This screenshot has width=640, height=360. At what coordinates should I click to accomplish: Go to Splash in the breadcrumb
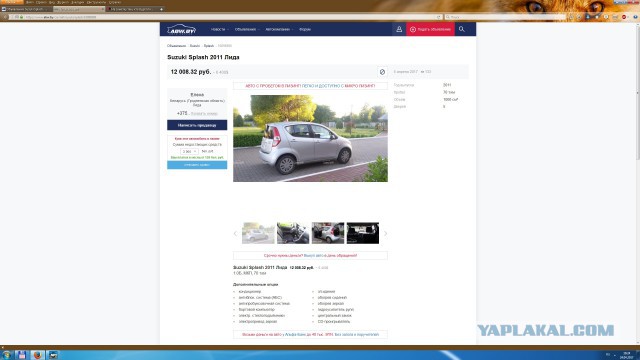[209, 46]
